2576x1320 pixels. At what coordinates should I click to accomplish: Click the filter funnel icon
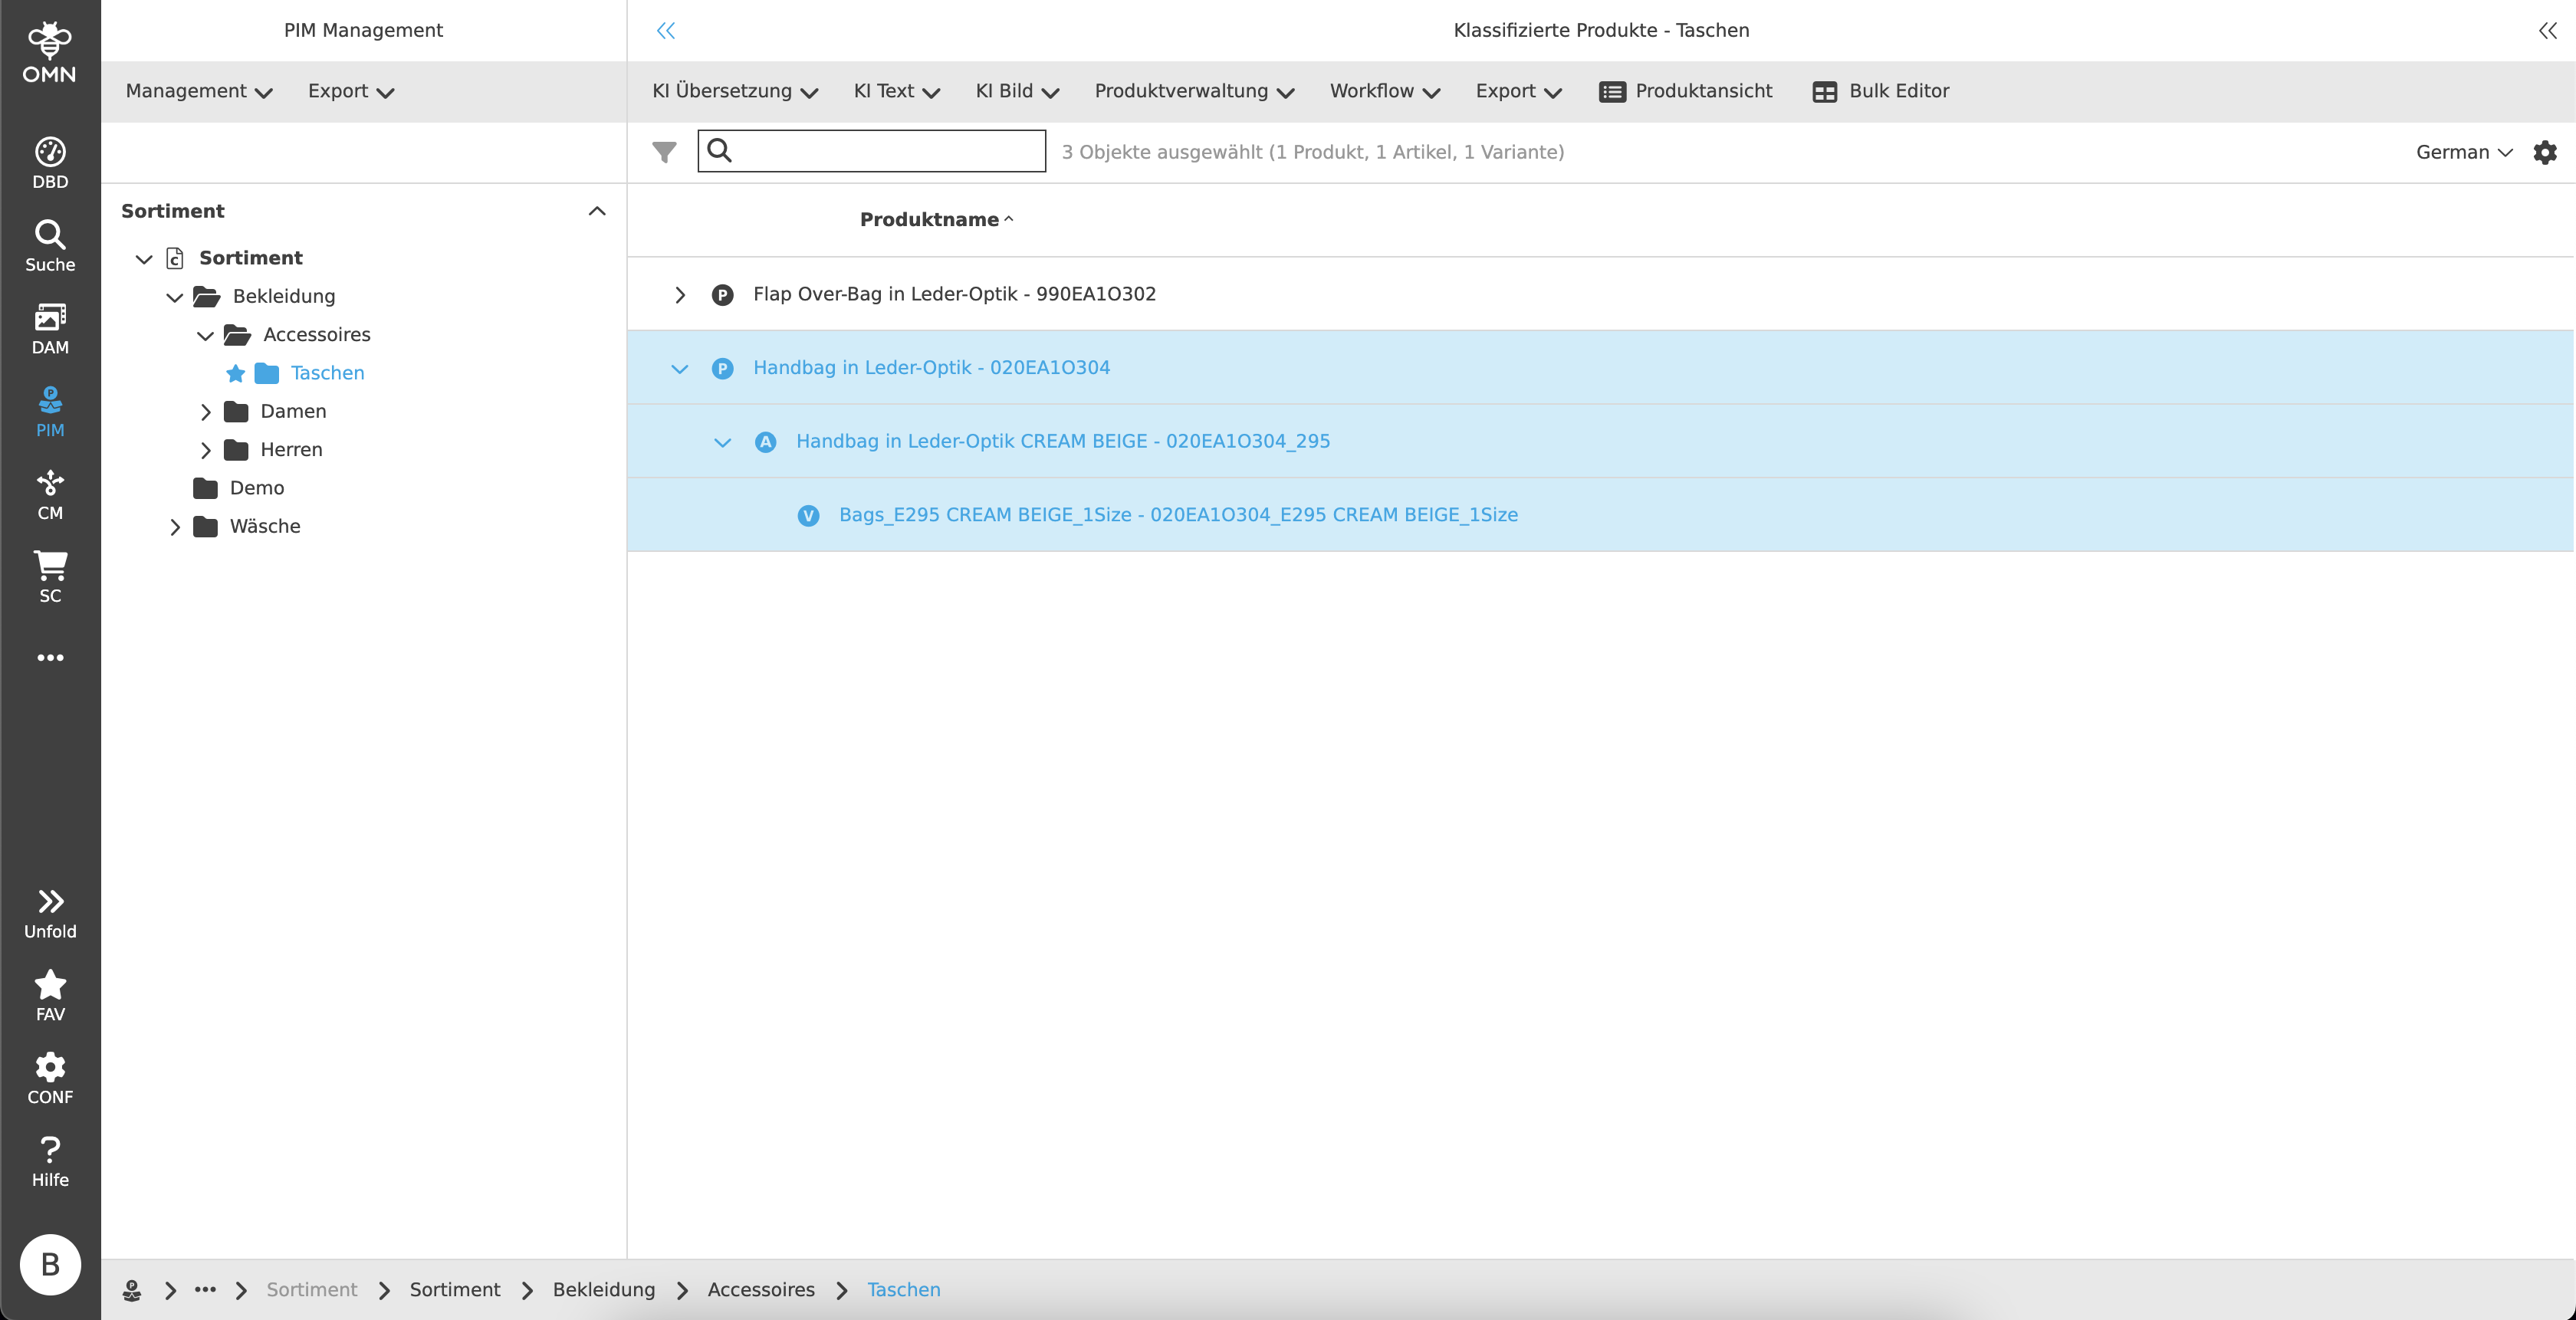point(664,152)
